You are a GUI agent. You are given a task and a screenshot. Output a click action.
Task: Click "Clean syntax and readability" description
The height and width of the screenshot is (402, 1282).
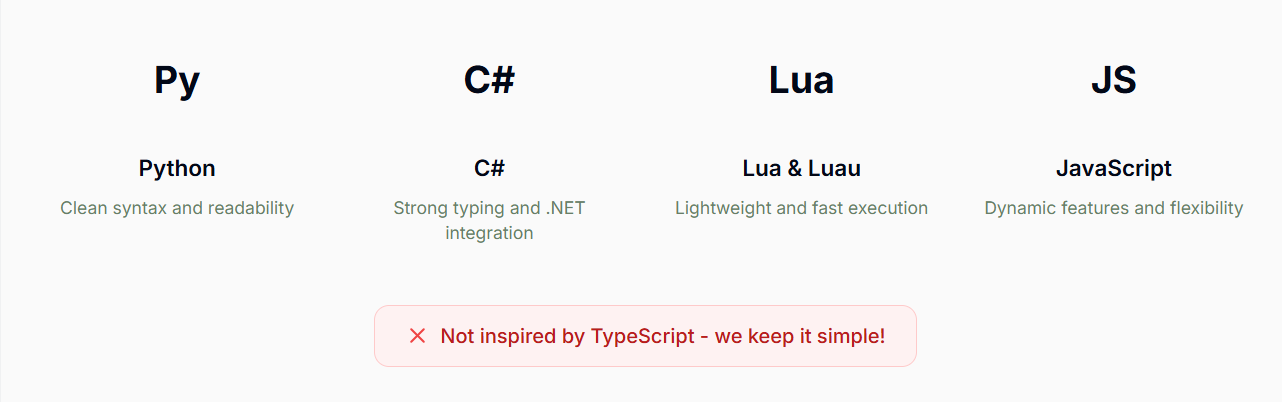click(177, 208)
